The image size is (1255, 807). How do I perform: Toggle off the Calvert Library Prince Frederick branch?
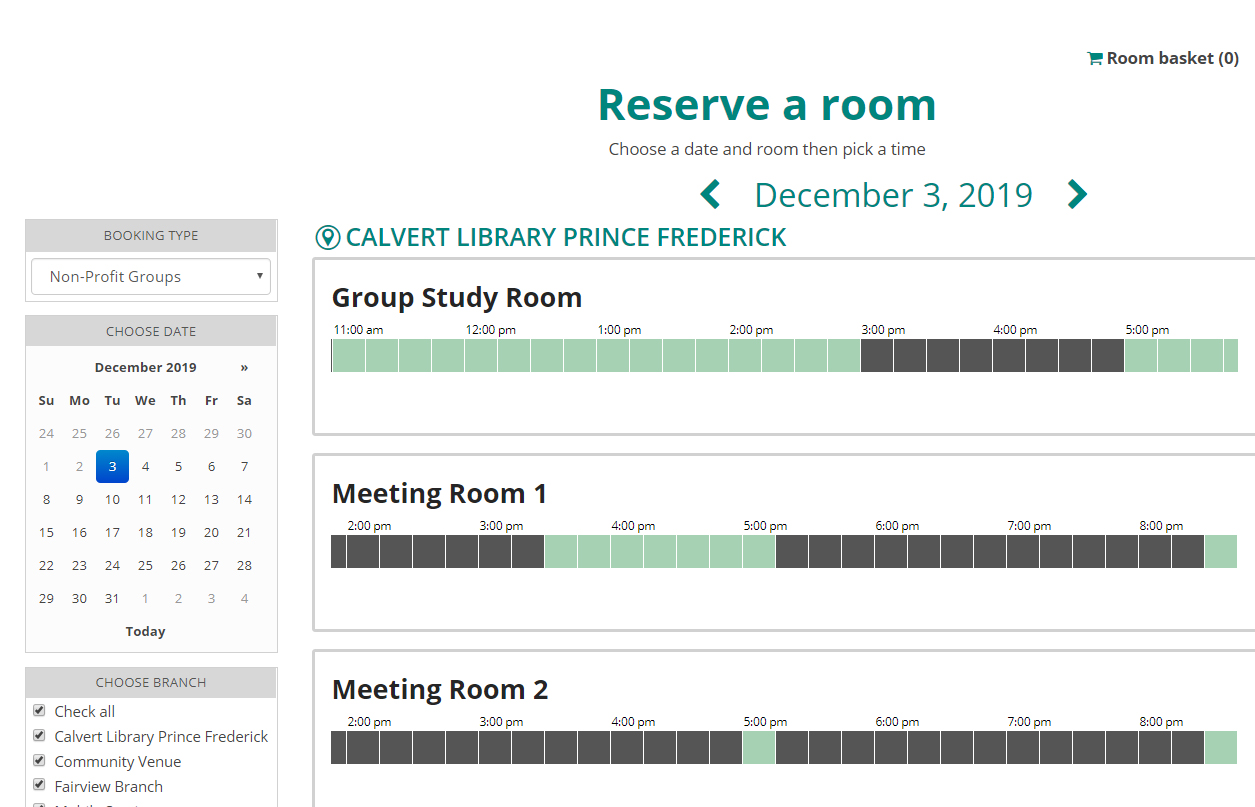39,735
